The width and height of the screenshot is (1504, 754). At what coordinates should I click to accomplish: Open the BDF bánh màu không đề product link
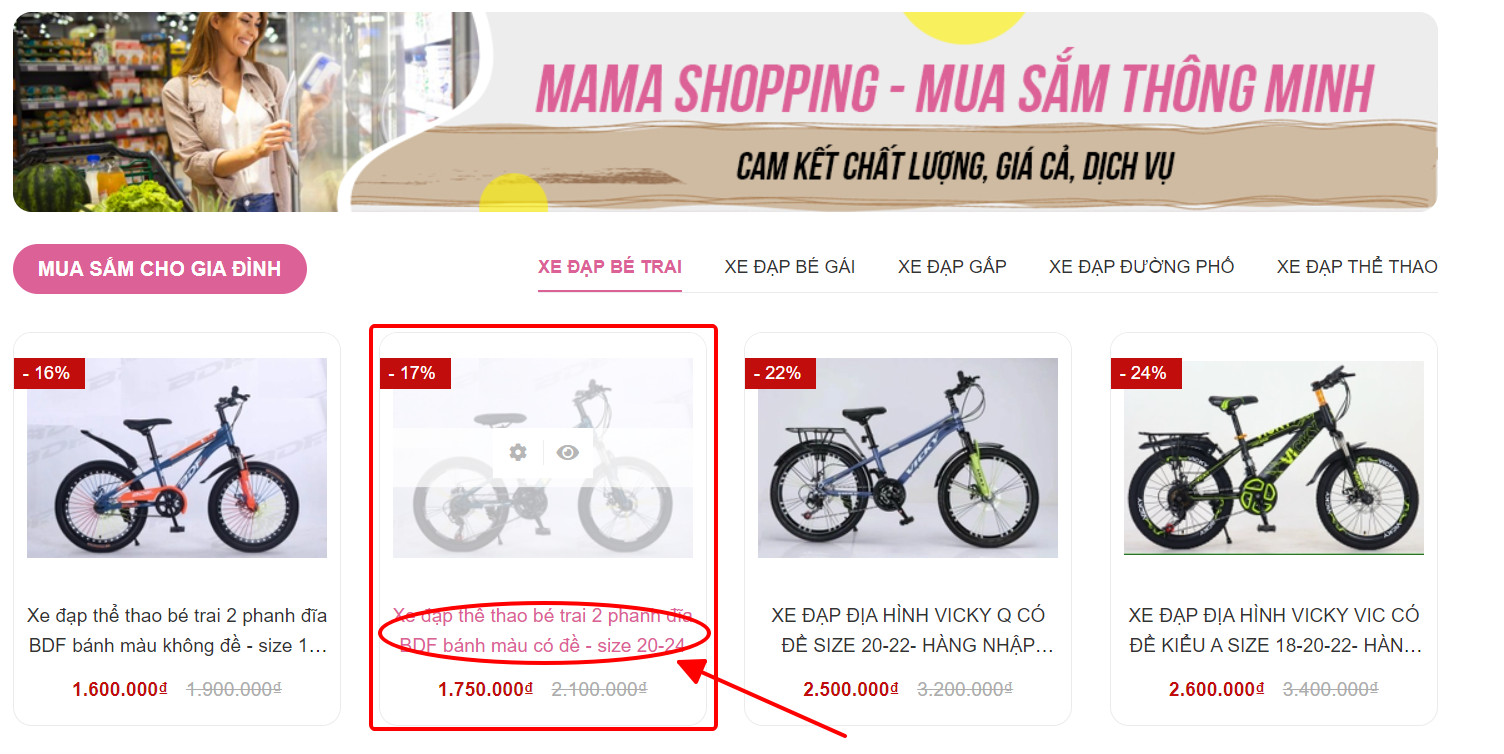click(177, 630)
